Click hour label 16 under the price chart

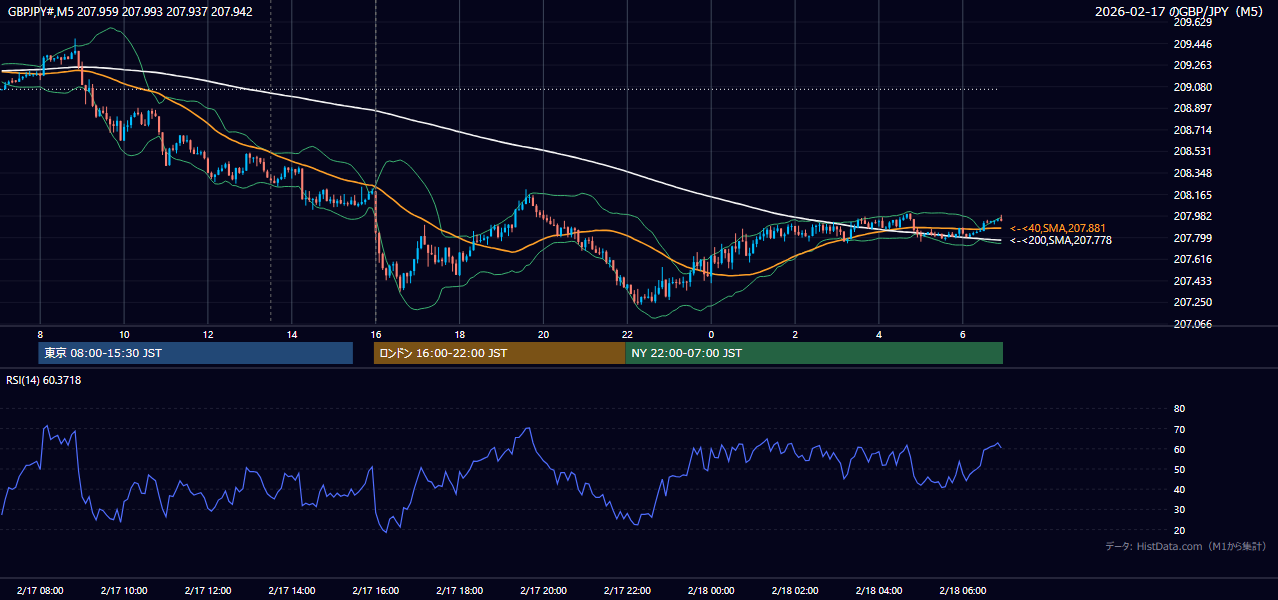coord(376,334)
